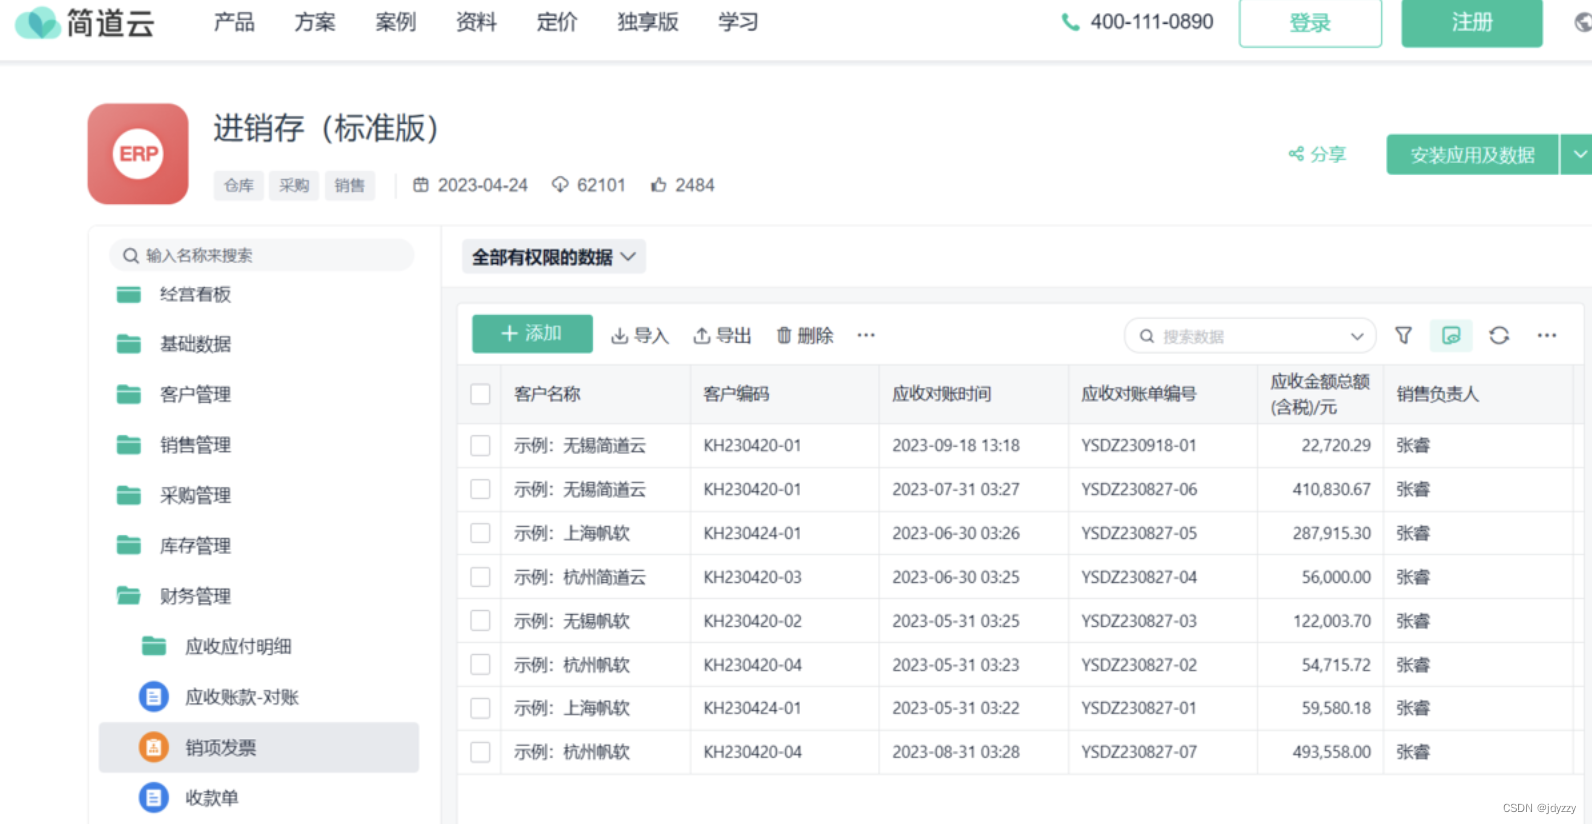This screenshot has height=824, width=1592.
Task: Focus the 输入名称来搜索 sidebar search field
Action: pos(261,255)
